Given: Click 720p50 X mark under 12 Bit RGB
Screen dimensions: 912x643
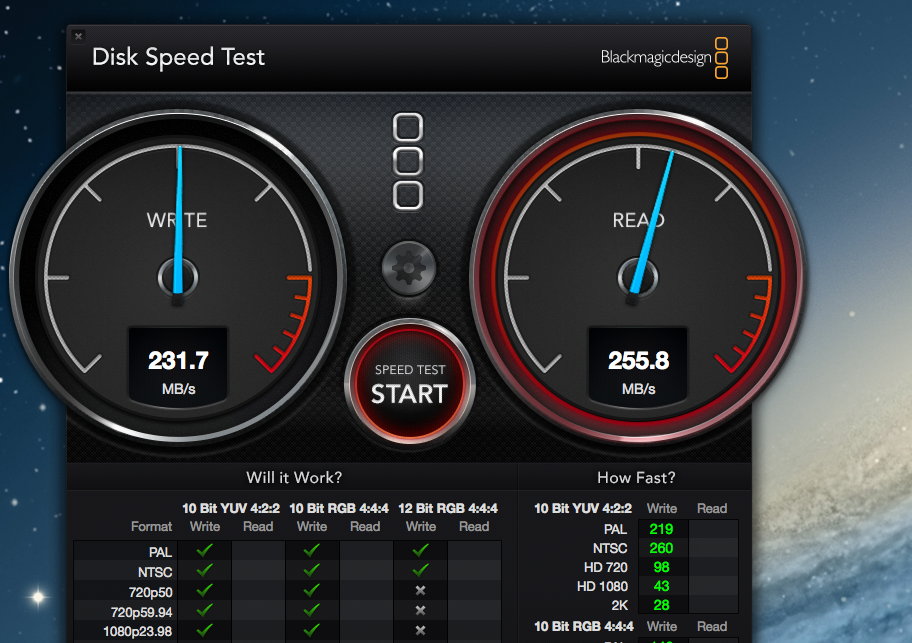Looking at the screenshot, I should (x=421, y=591).
